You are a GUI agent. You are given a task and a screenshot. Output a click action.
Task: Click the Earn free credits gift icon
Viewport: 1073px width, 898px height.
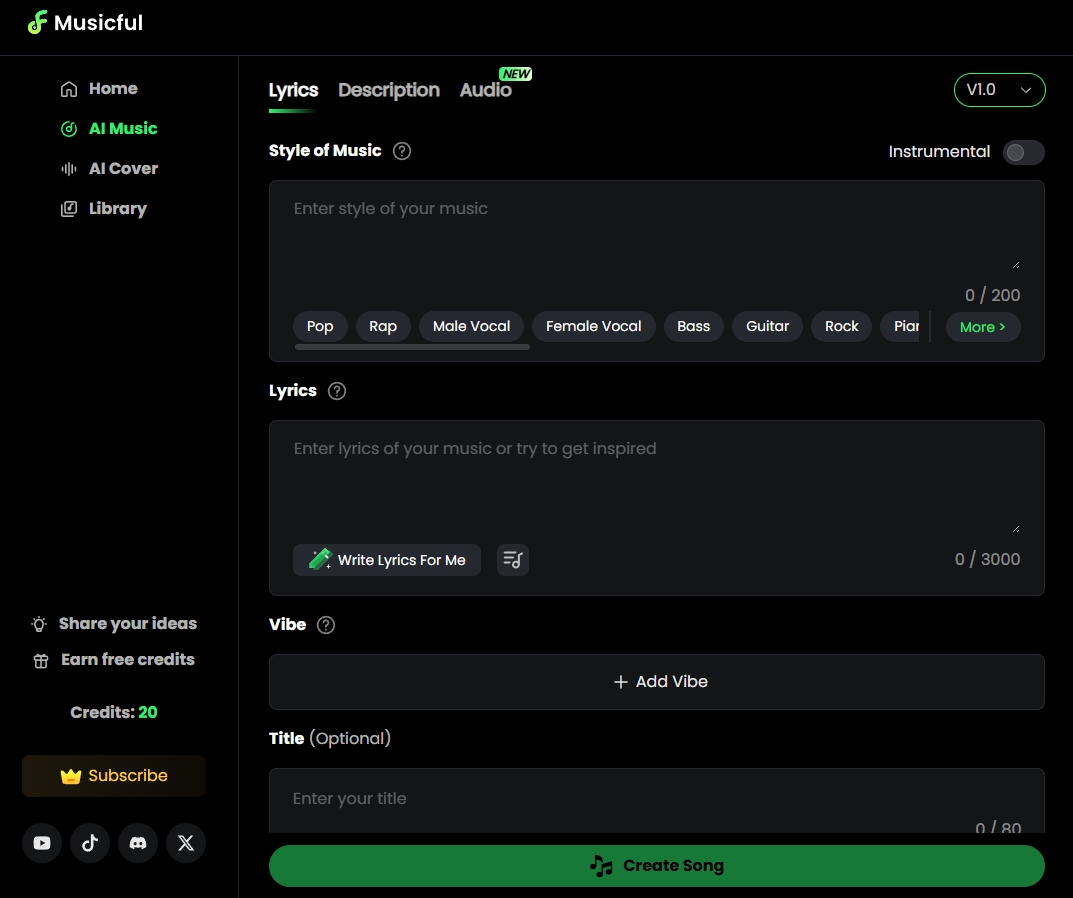tap(41, 660)
